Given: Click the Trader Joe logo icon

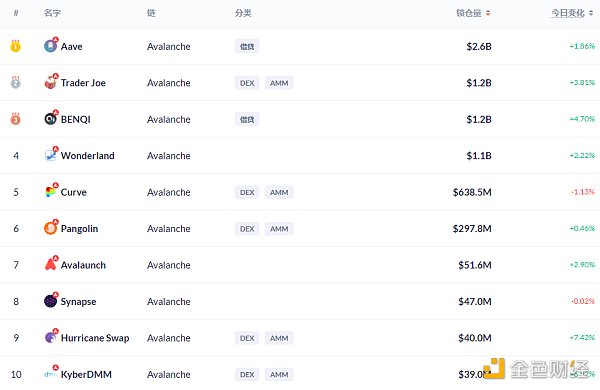Looking at the screenshot, I should 51,82.
